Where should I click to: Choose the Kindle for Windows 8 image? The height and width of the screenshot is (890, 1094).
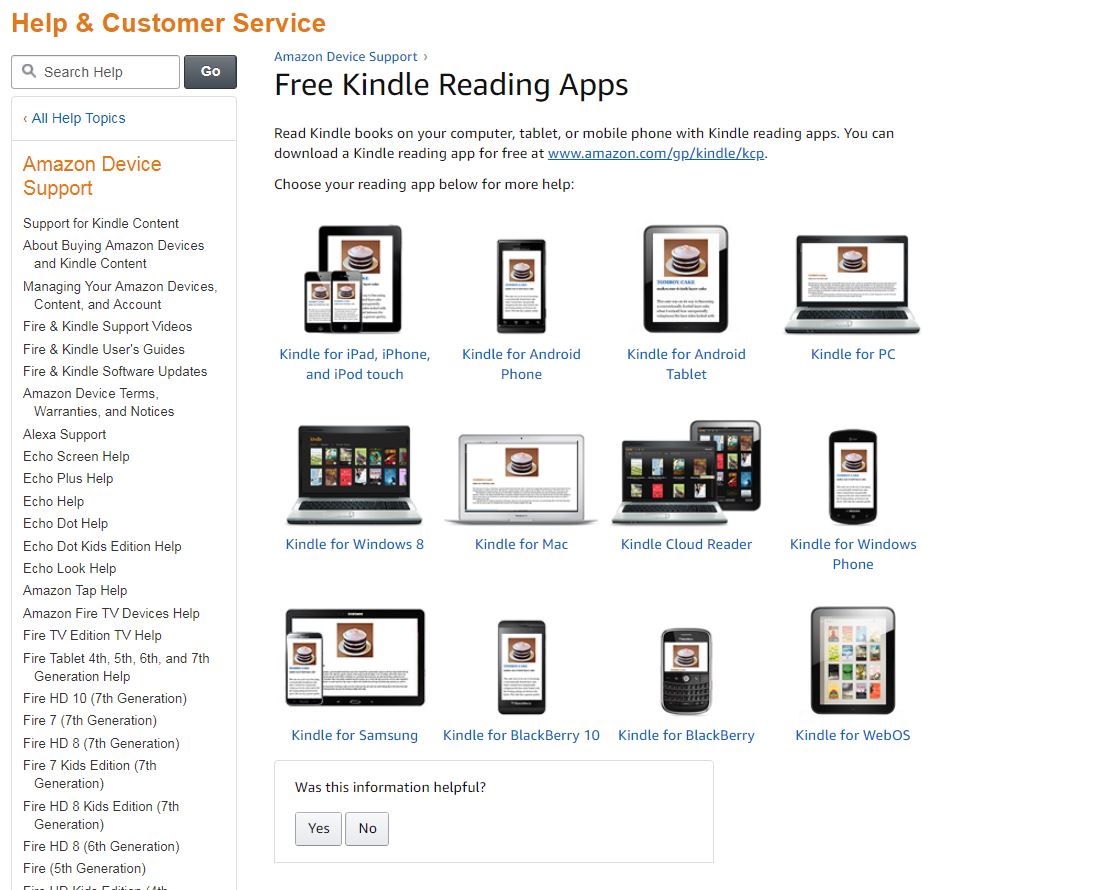[354, 475]
